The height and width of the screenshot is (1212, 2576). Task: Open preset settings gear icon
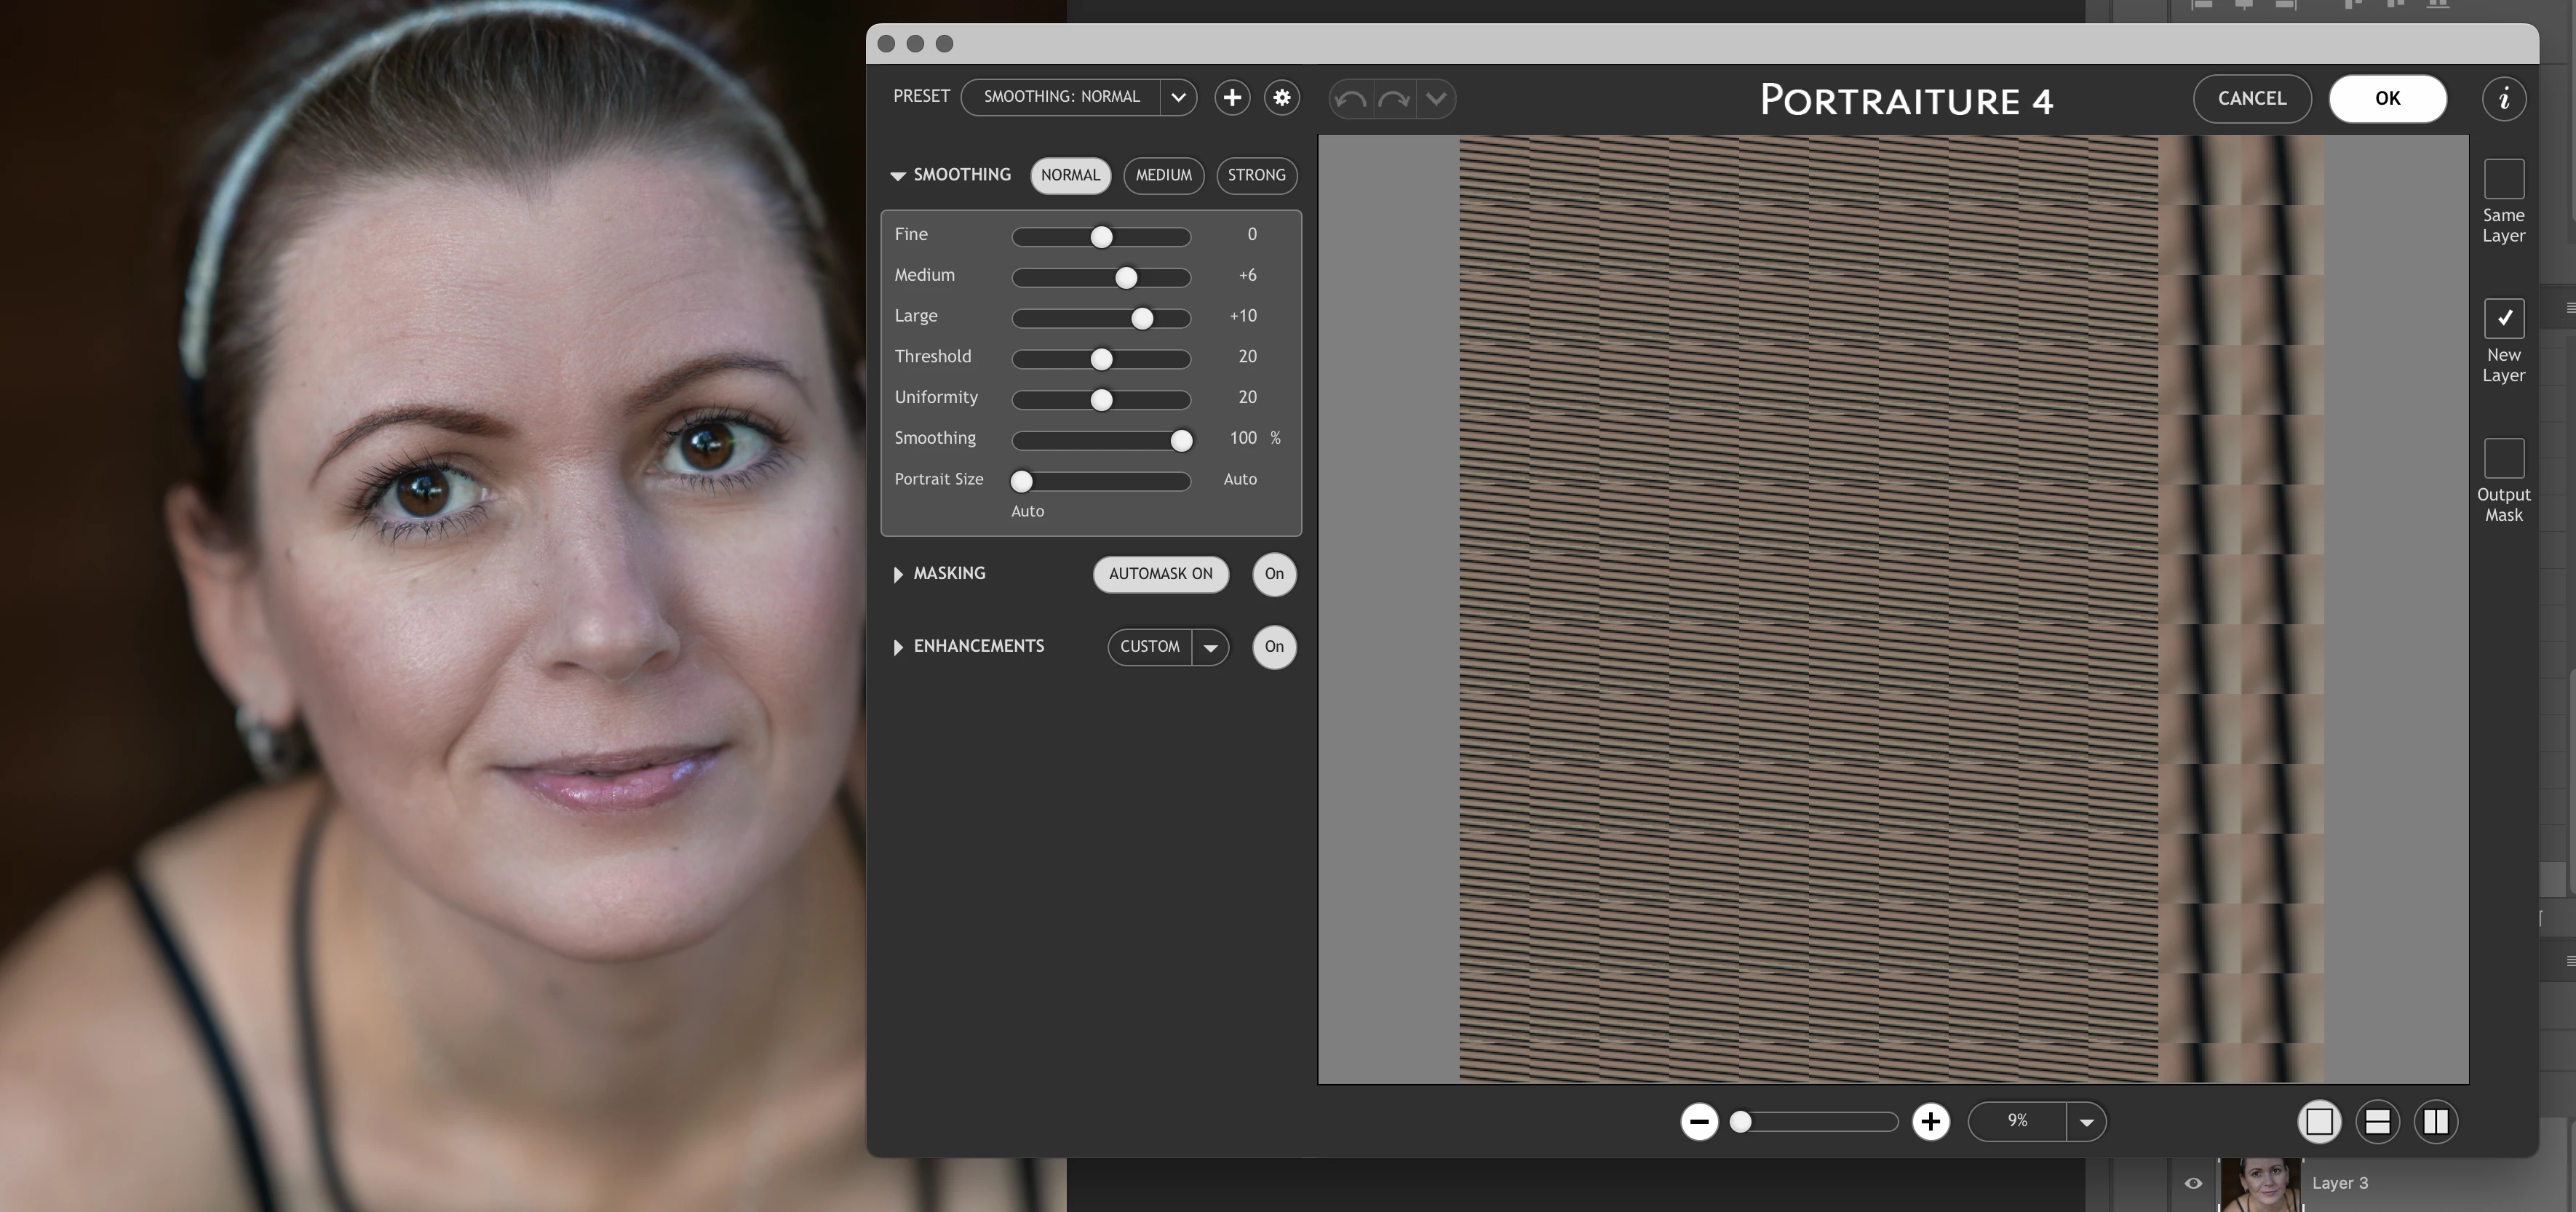(1282, 98)
